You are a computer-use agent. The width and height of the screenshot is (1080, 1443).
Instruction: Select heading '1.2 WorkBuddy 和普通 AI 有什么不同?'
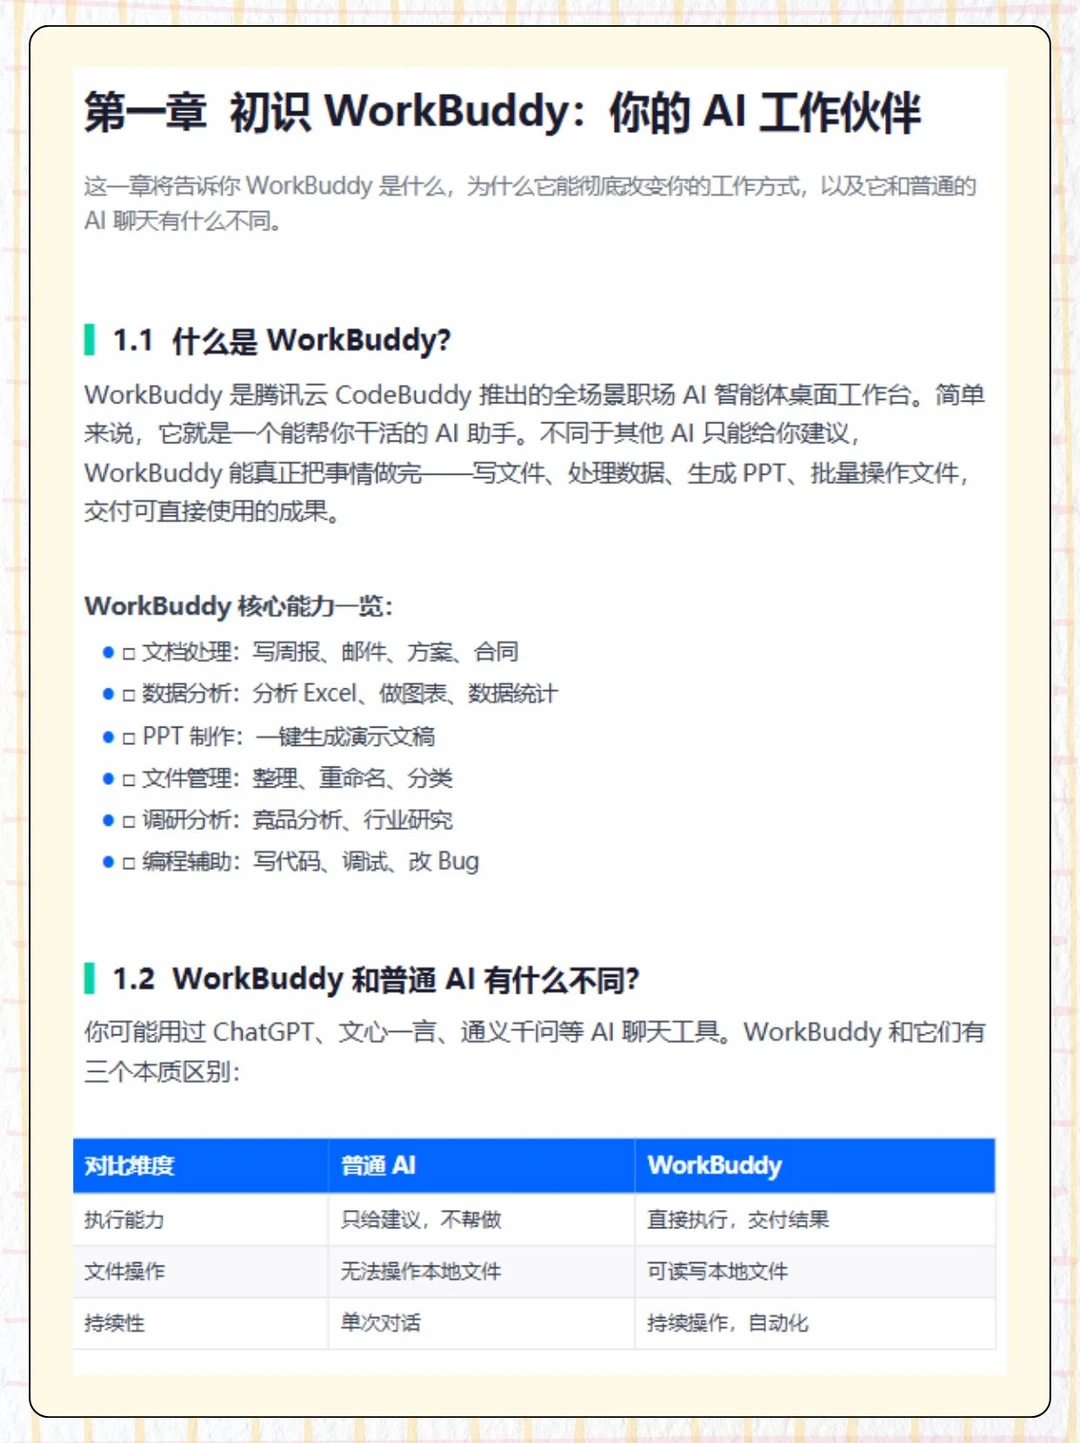[375, 979]
